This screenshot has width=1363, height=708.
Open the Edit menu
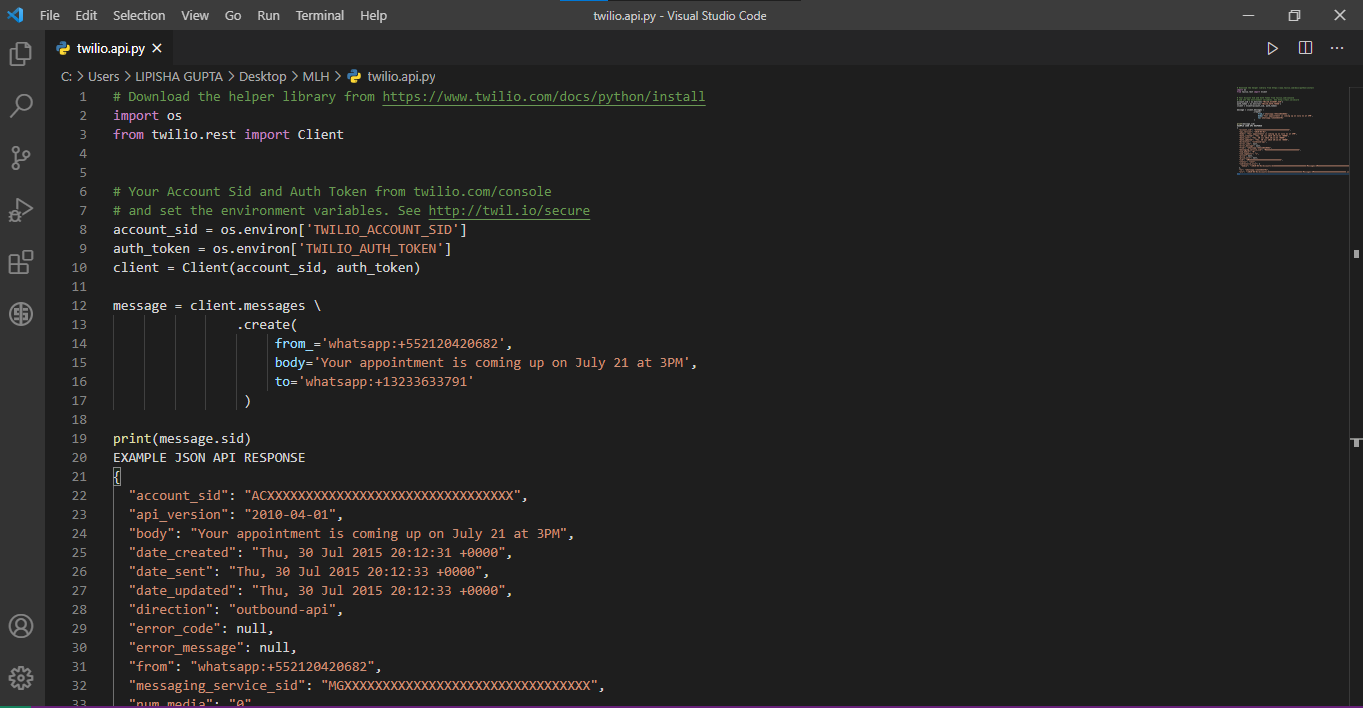pyautogui.click(x=86, y=15)
